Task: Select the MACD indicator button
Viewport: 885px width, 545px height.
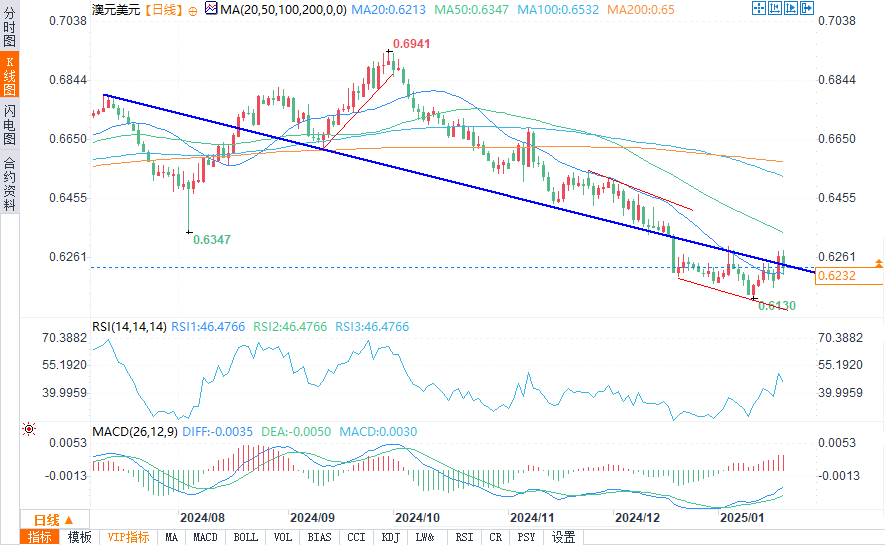Action: 205,537
